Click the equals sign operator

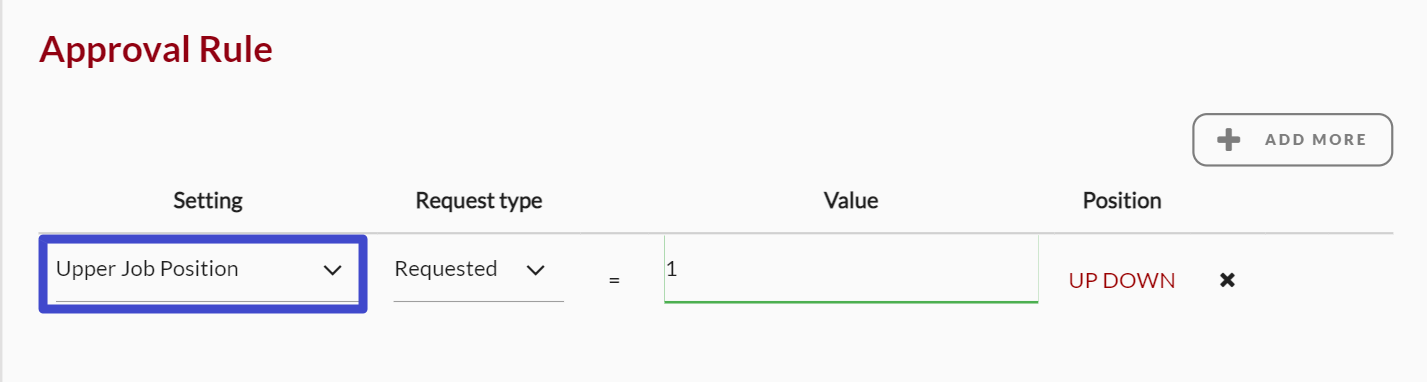click(x=614, y=282)
